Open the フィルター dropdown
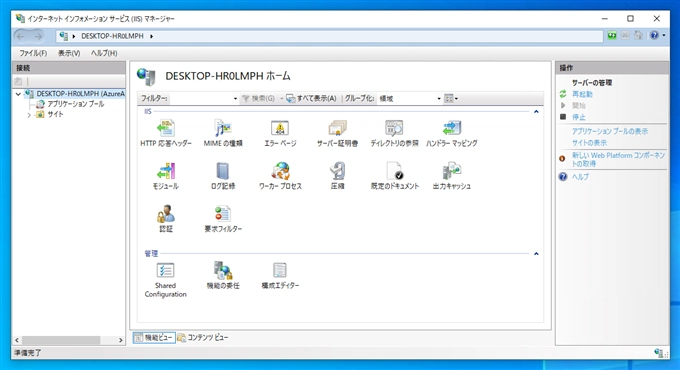 235,98
